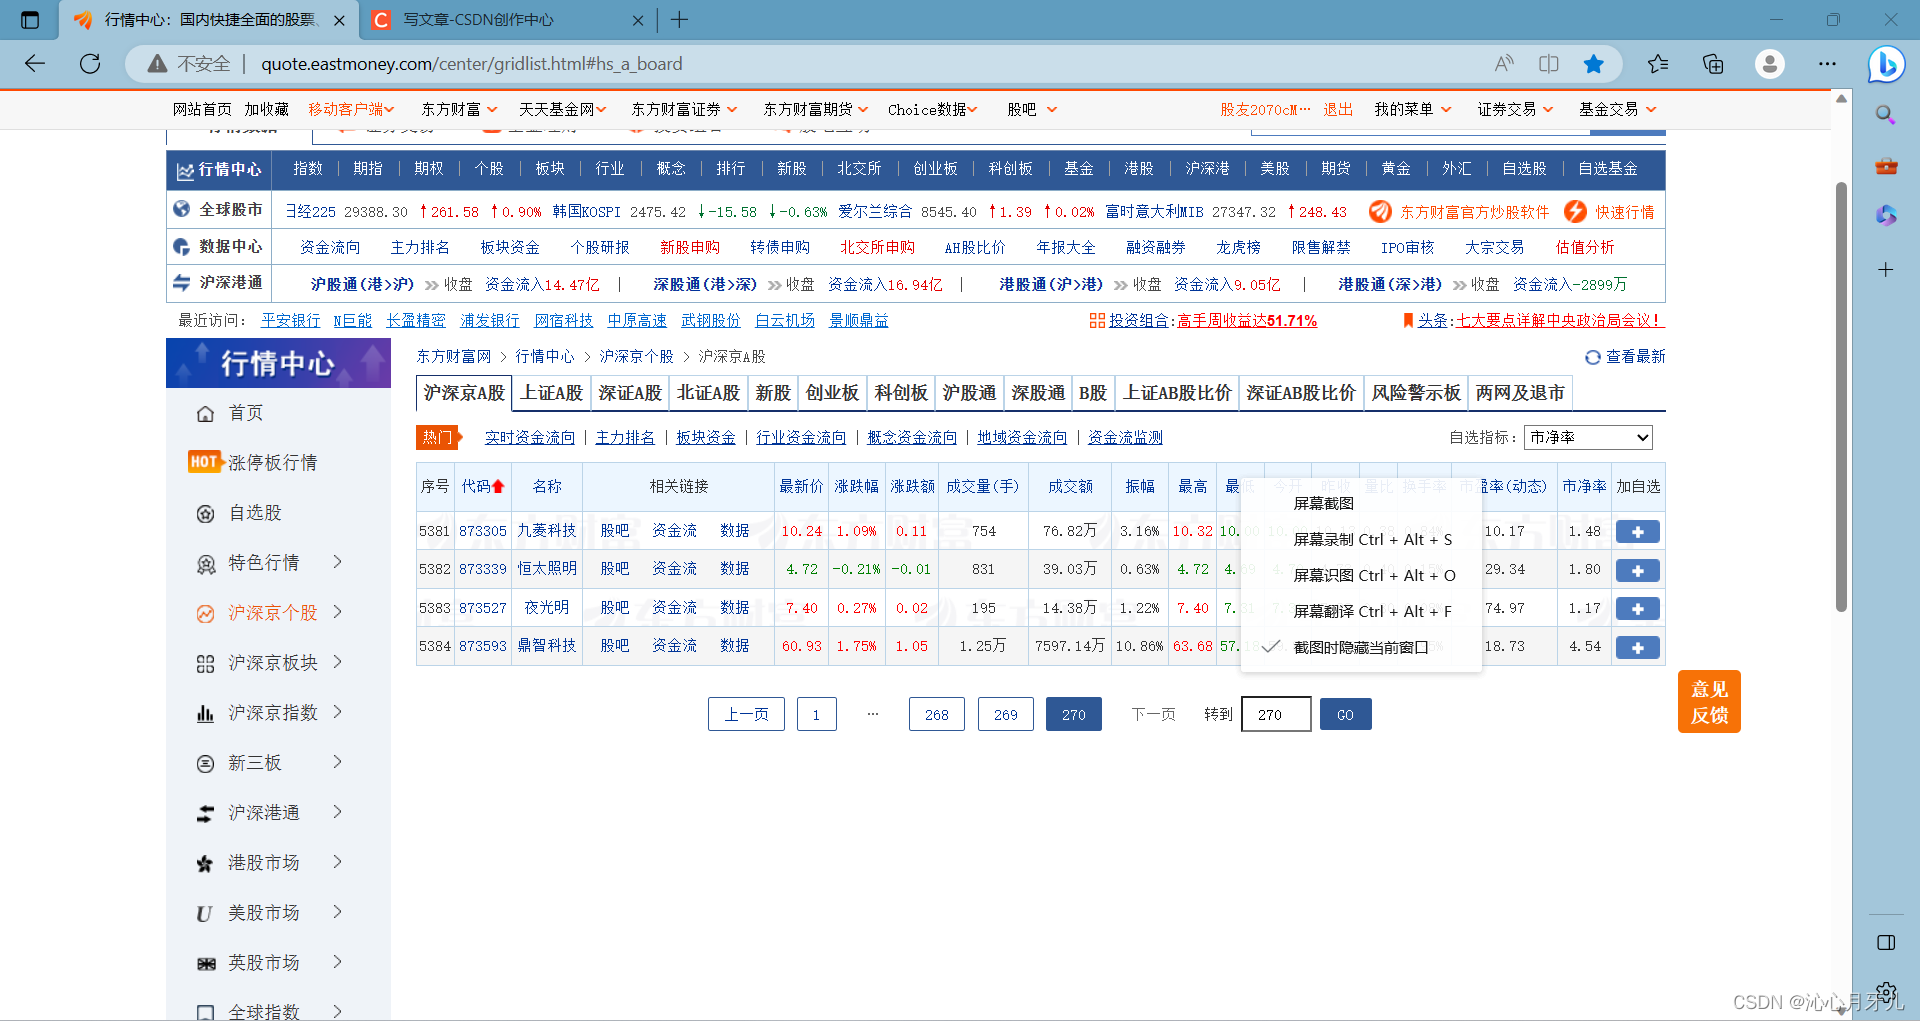The height and width of the screenshot is (1021, 1920).
Task: Open the favorites list icon
Action: 1658,64
